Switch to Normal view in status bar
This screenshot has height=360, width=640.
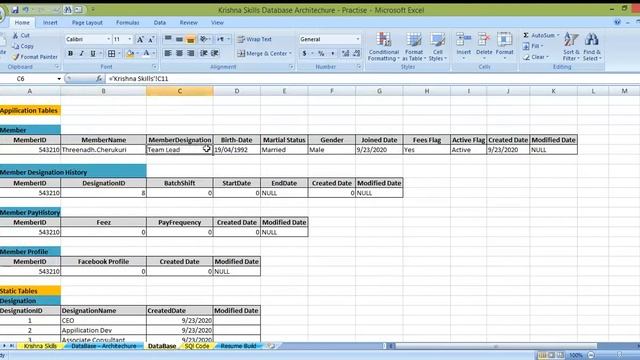click(x=542, y=355)
